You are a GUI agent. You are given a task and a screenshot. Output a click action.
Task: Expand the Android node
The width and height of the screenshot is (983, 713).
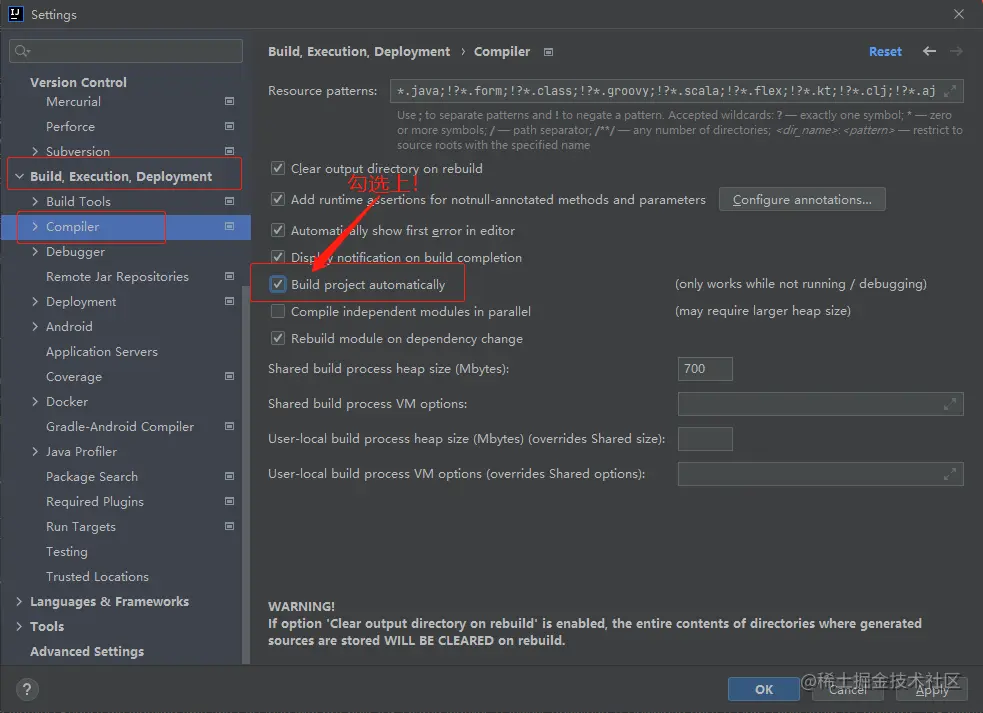coord(35,327)
